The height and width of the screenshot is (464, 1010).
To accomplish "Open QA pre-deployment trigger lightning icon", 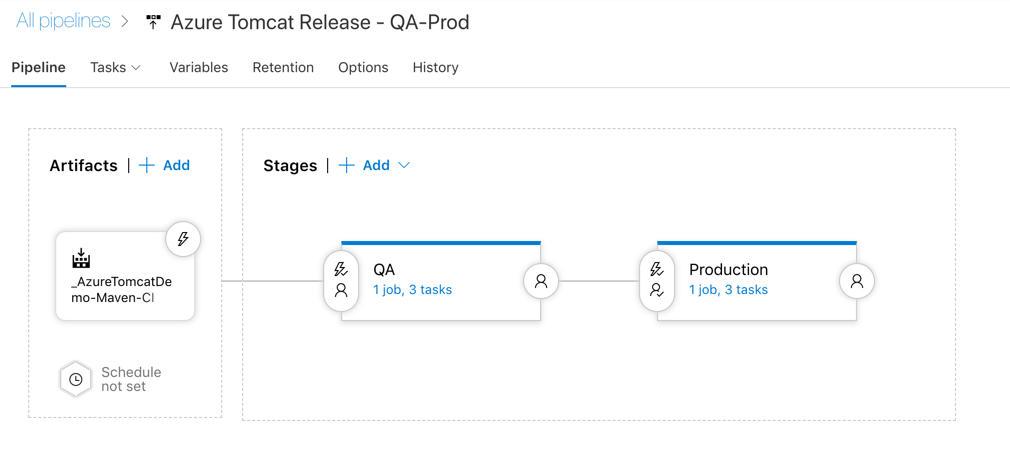I will tap(341, 269).
